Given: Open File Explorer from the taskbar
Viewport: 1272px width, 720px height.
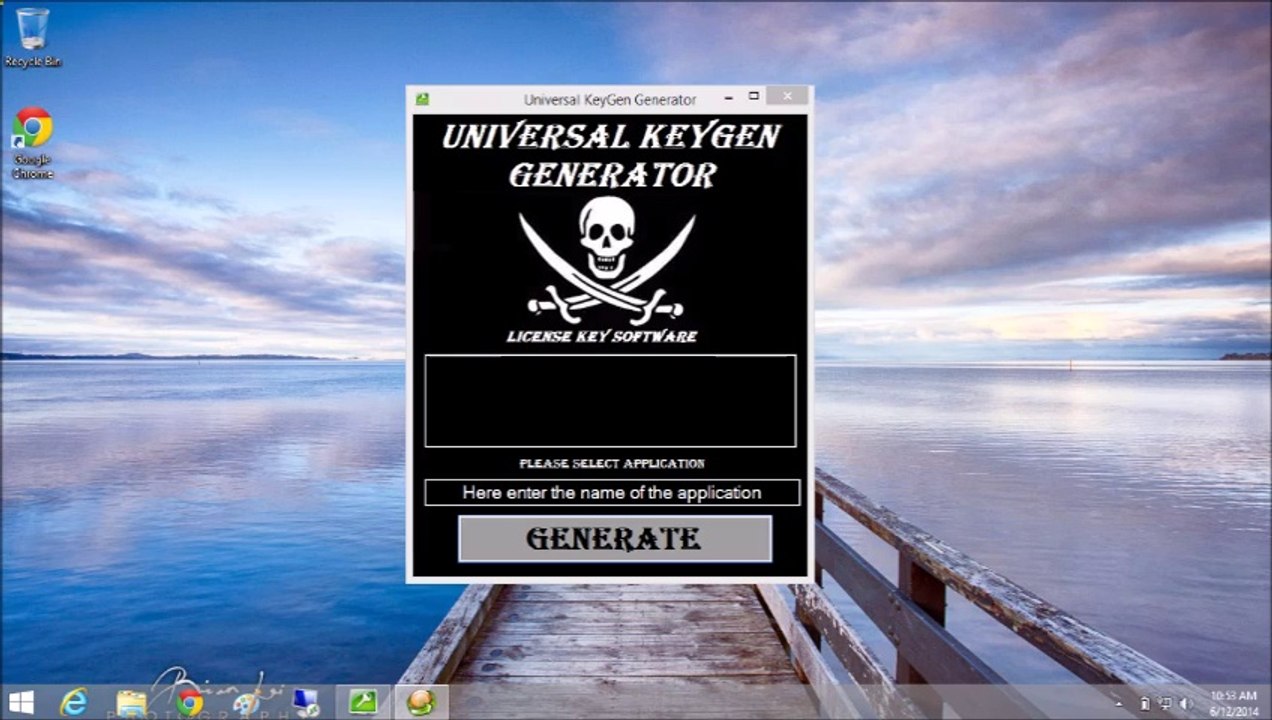Looking at the screenshot, I should pos(131,702).
